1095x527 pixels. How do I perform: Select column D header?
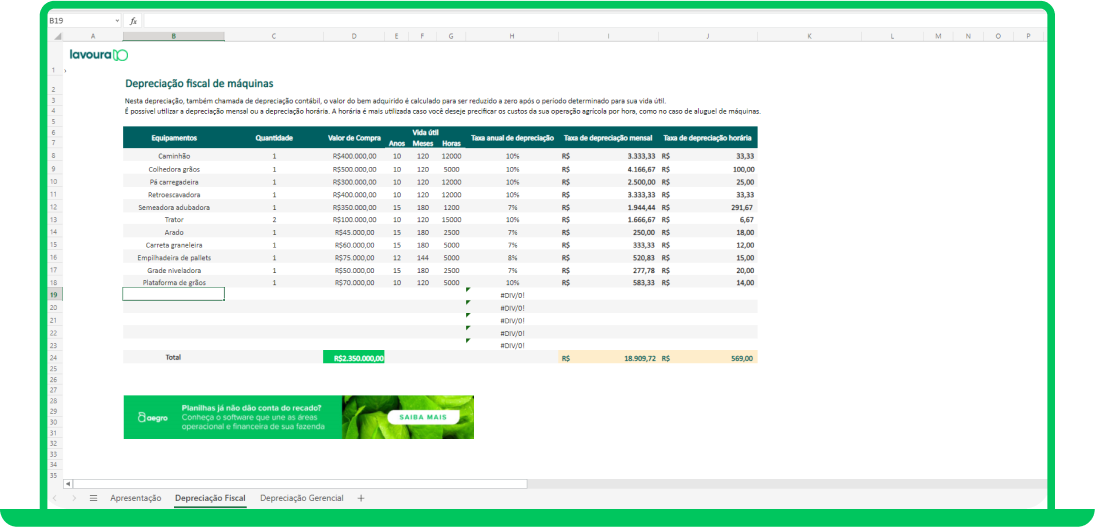click(x=355, y=36)
